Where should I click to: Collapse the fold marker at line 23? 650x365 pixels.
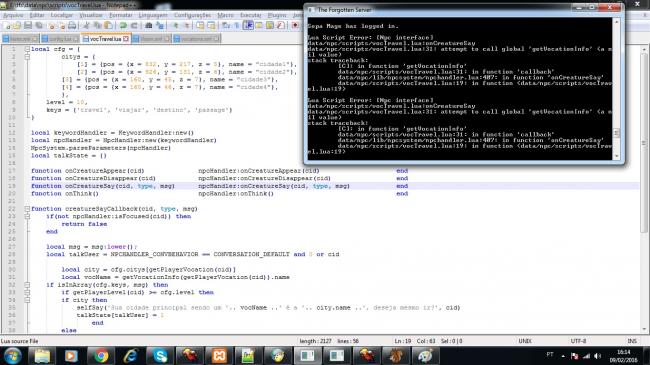27,216
